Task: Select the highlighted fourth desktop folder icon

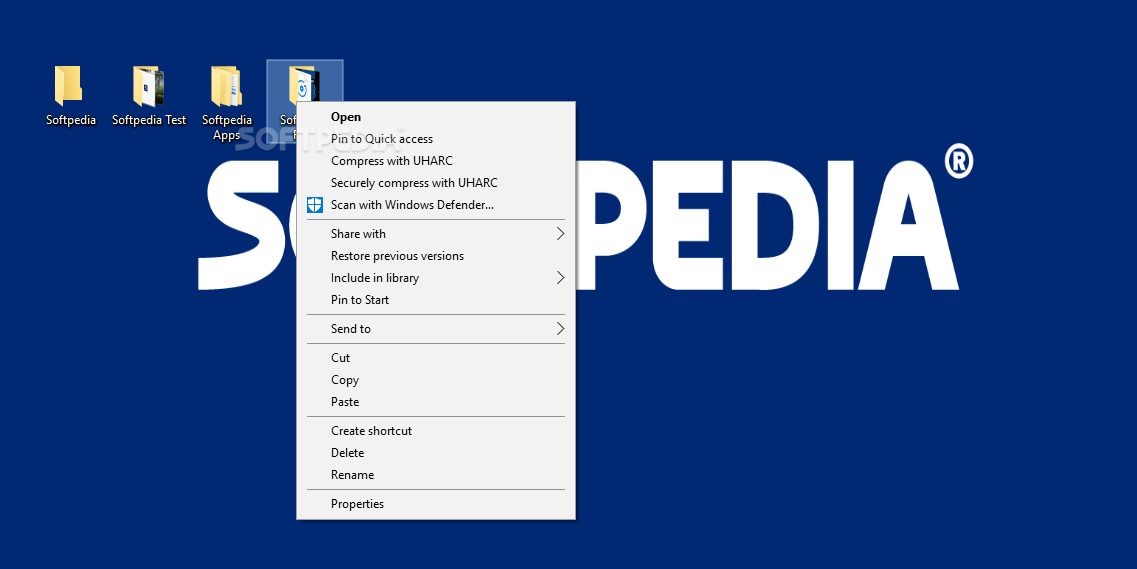Action: [x=305, y=83]
